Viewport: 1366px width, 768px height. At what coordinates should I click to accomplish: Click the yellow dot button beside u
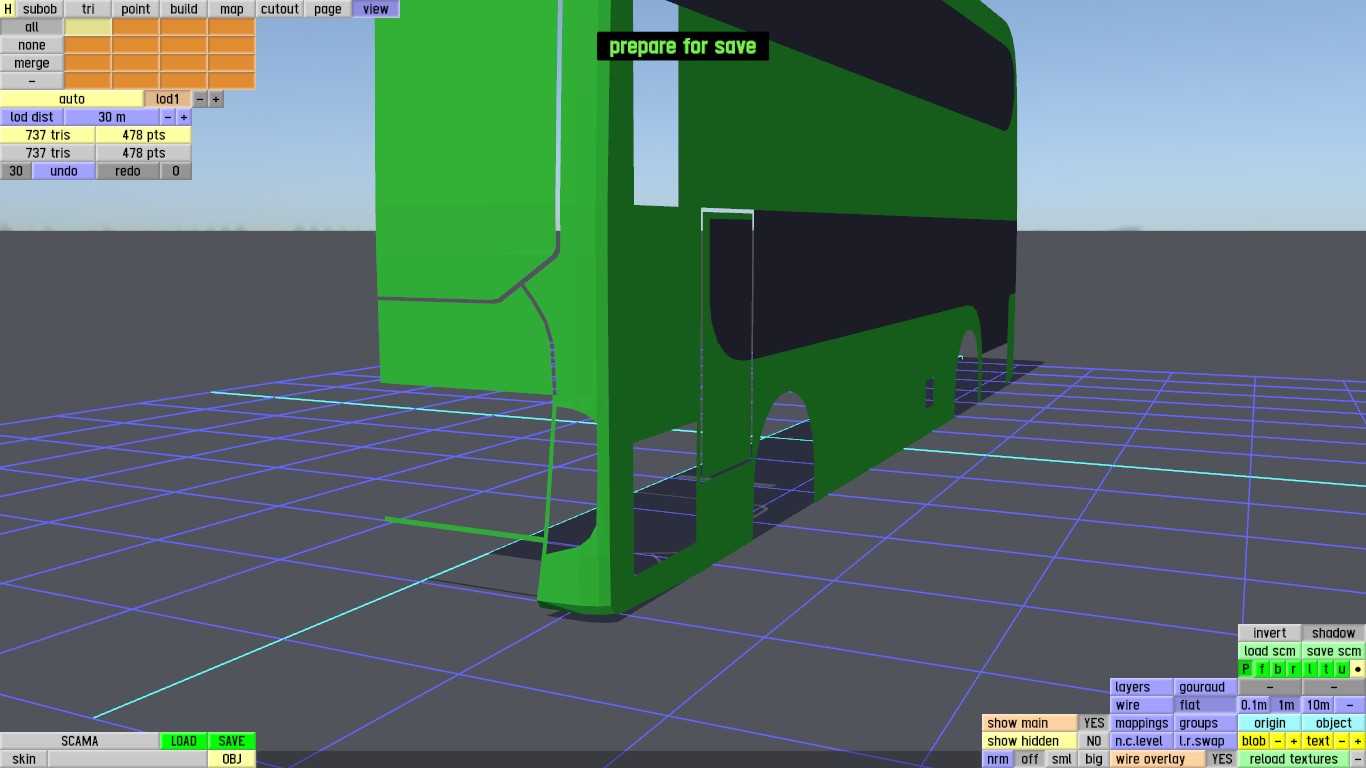point(1358,669)
